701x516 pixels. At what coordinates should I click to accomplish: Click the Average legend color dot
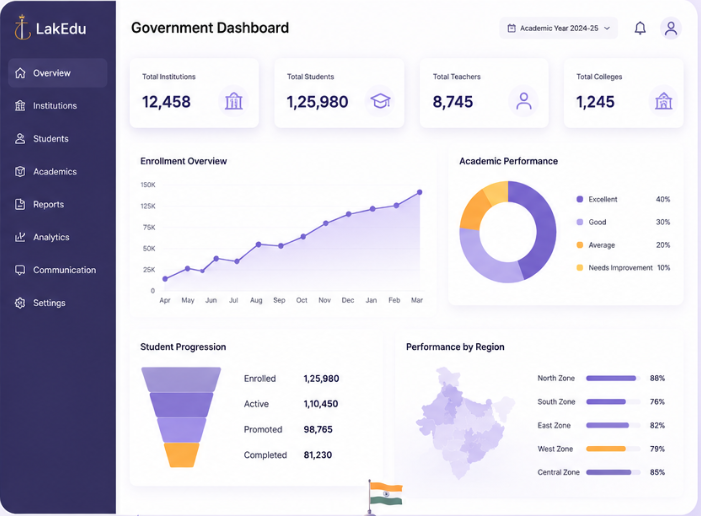coord(579,245)
